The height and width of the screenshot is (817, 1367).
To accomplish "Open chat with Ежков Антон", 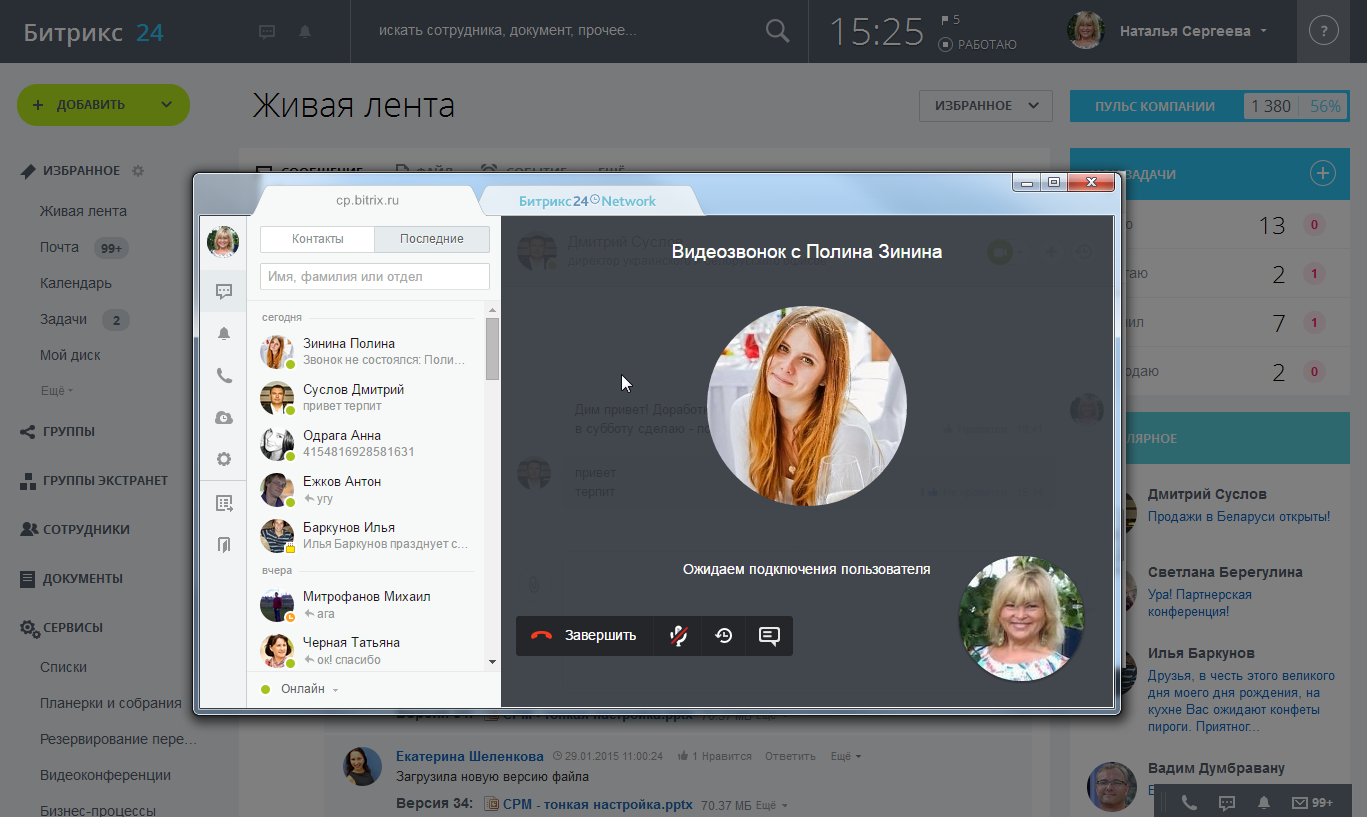I will (x=366, y=489).
